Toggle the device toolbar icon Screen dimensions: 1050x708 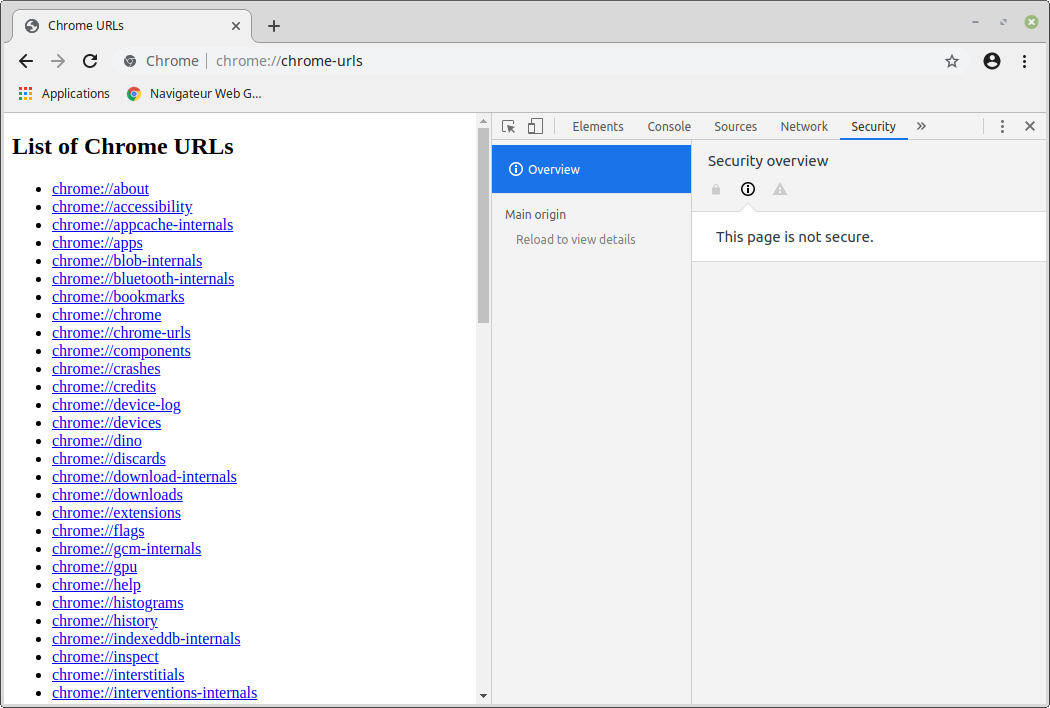535,126
